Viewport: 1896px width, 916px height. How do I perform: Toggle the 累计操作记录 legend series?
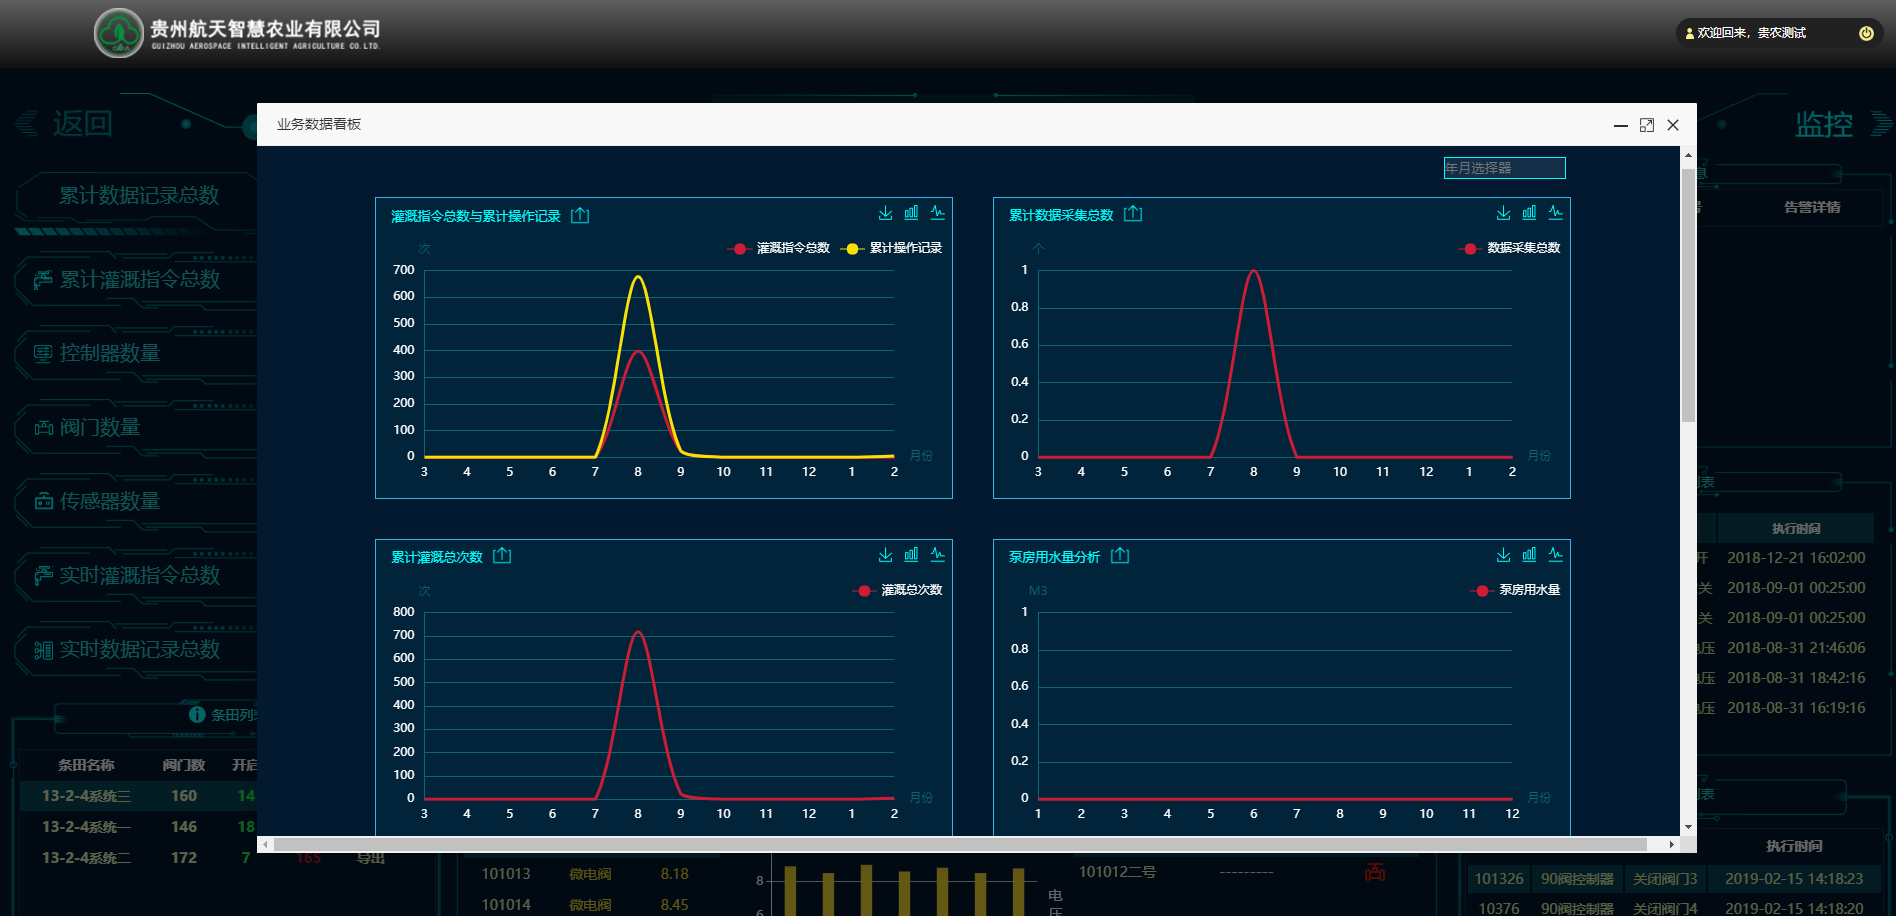893,248
